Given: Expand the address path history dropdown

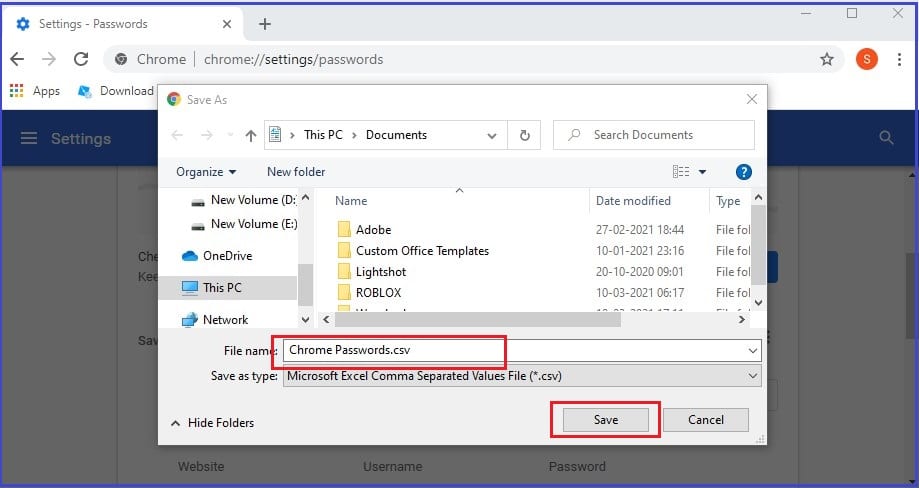Looking at the screenshot, I should tap(492, 135).
